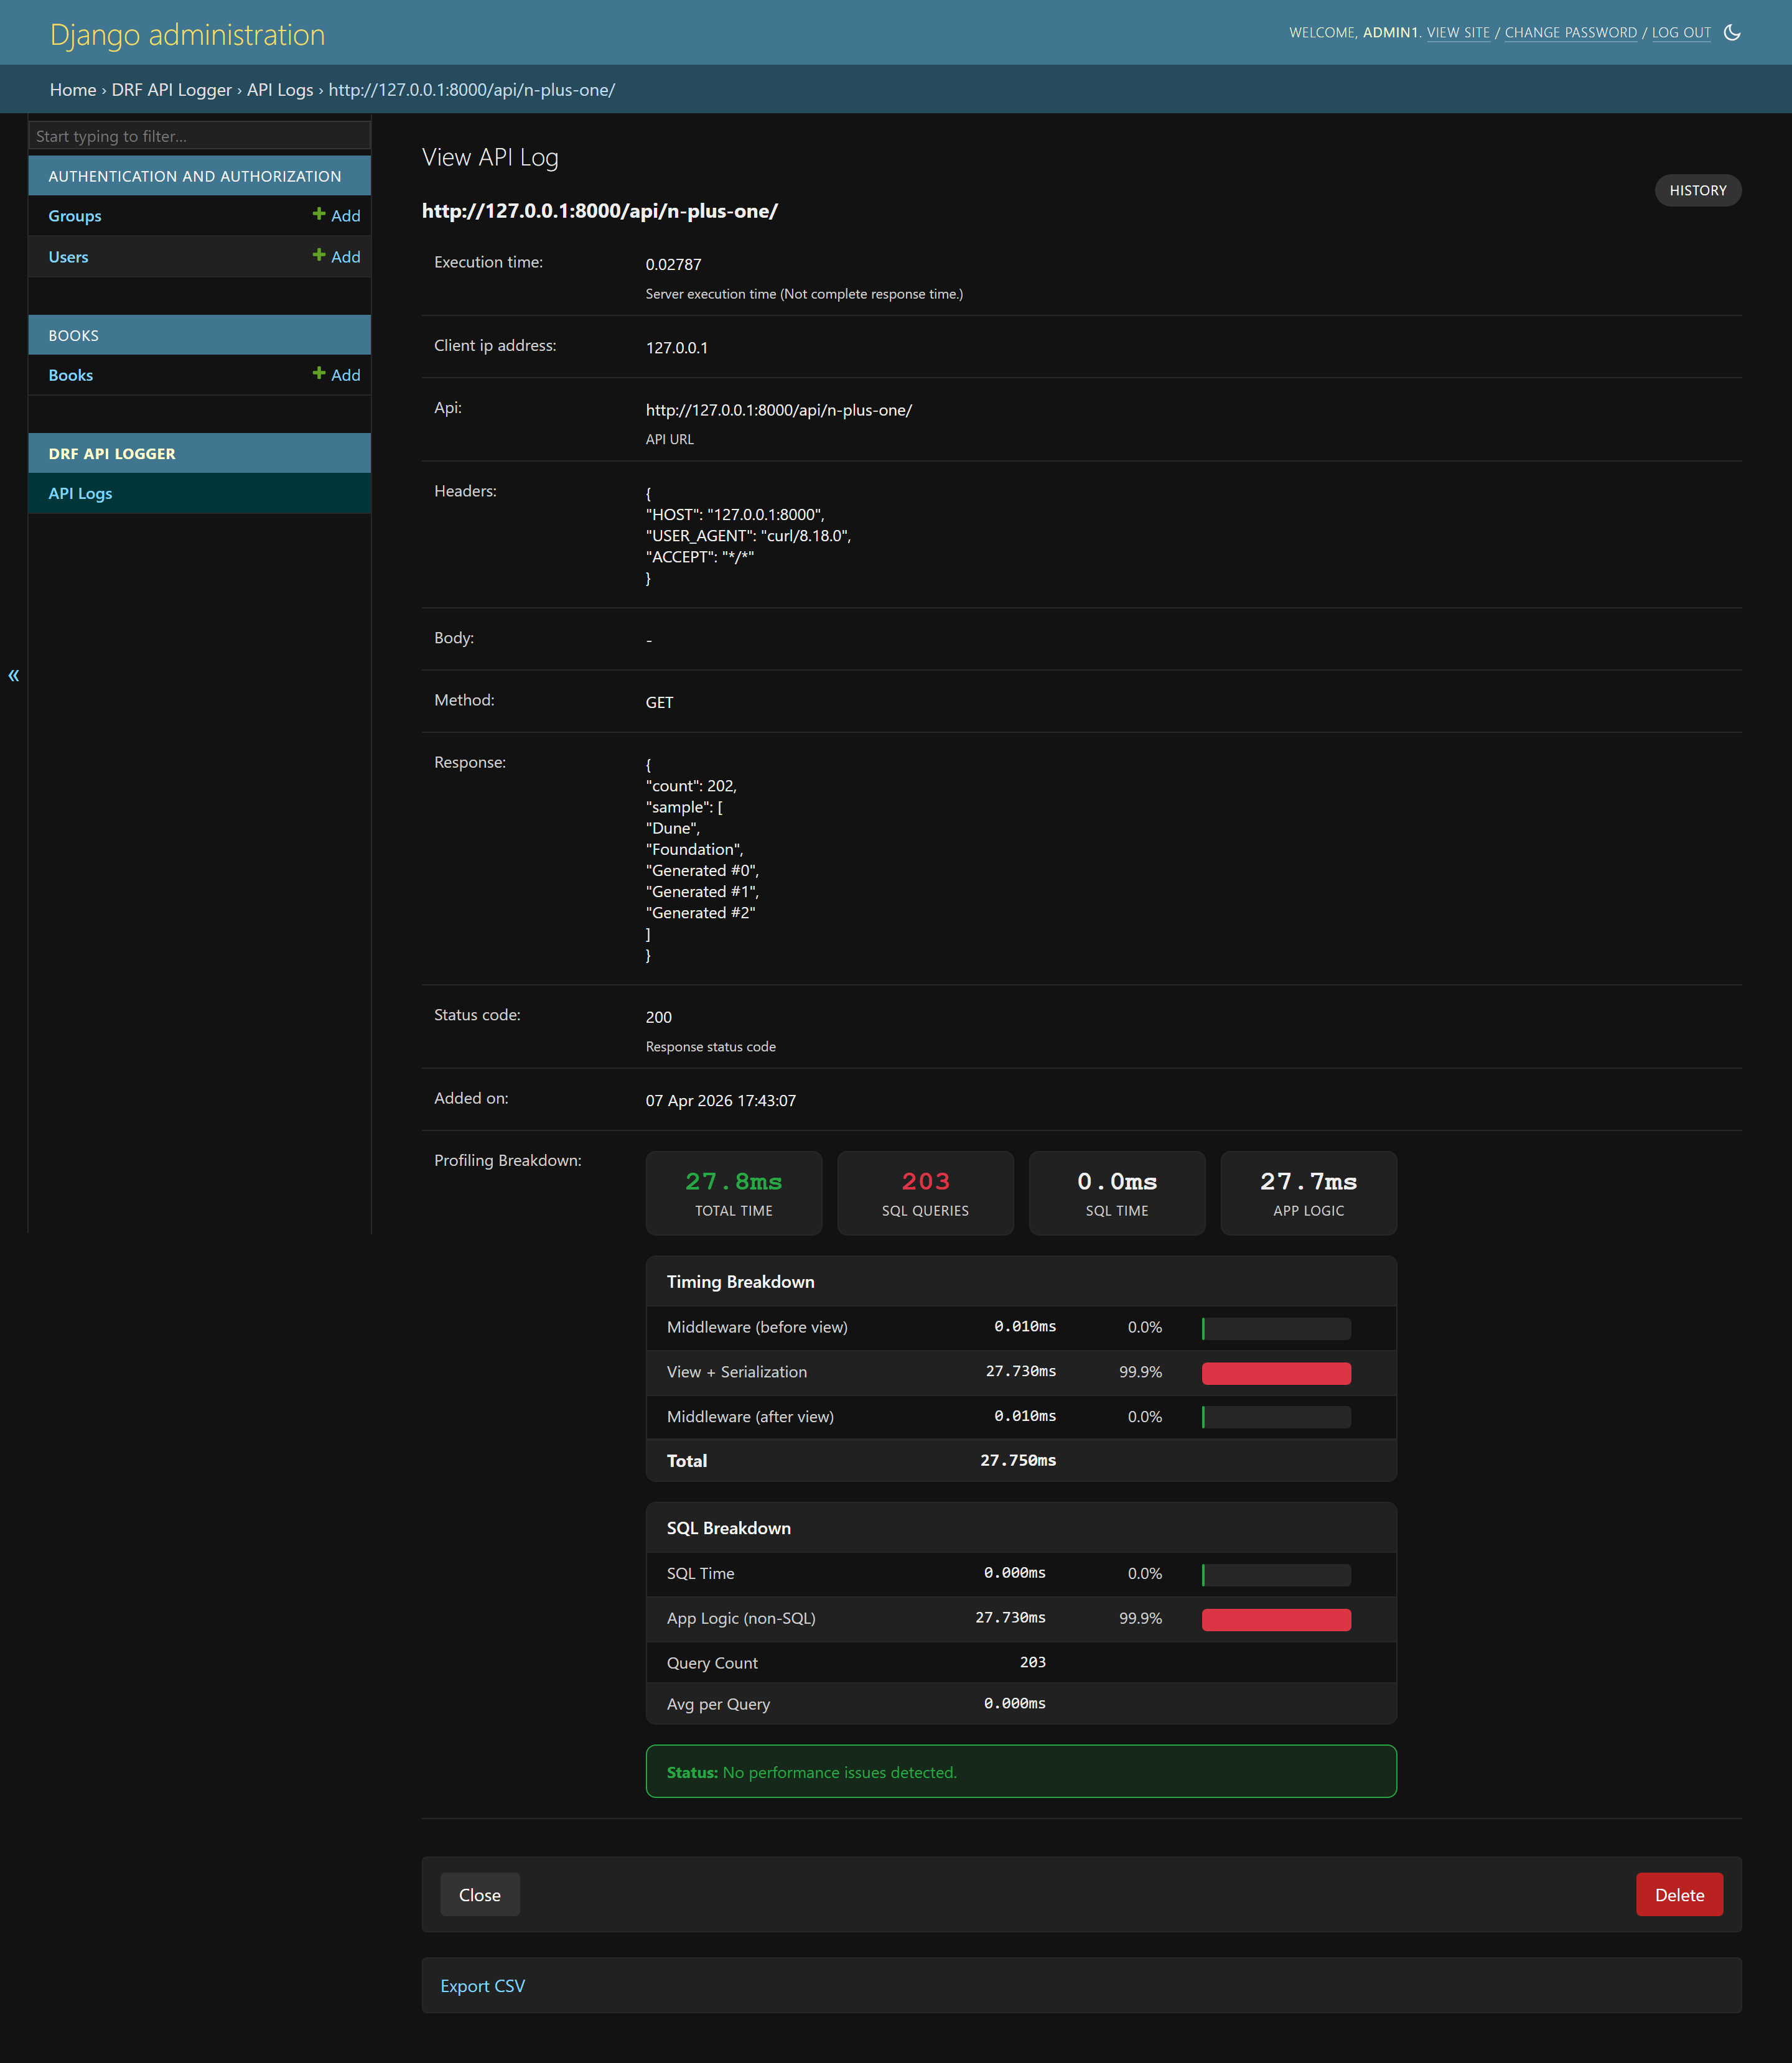Open the Users model link
Image resolution: width=1792 pixels, height=2063 pixels.
pos(68,257)
